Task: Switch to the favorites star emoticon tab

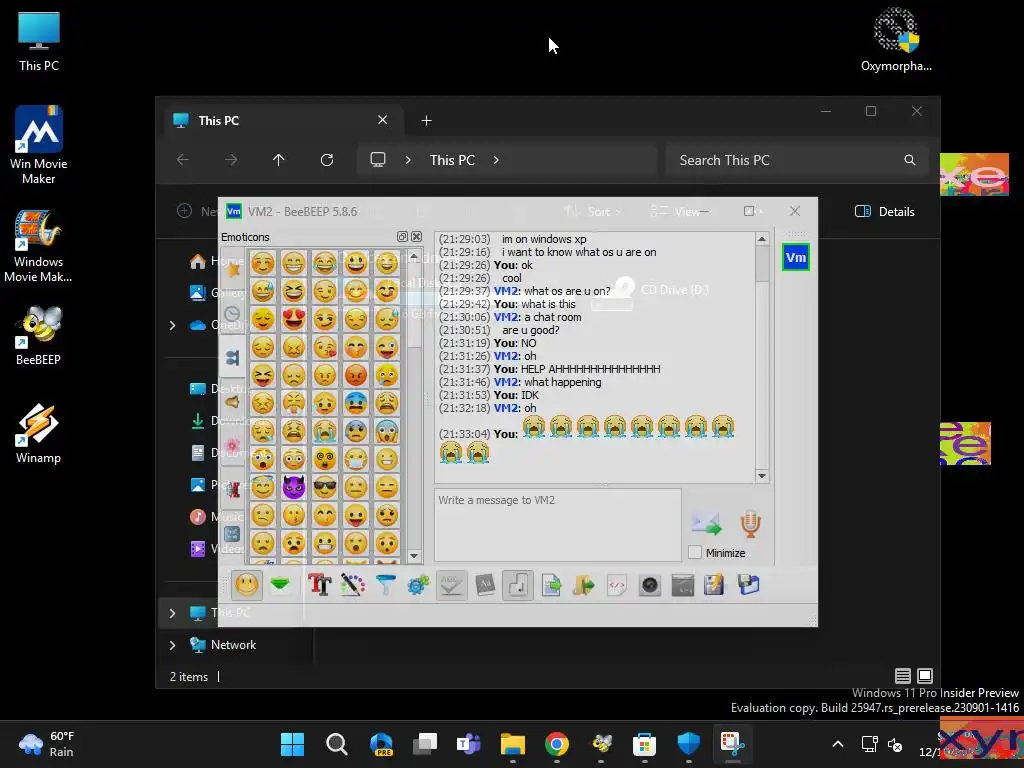Action: [232, 267]
